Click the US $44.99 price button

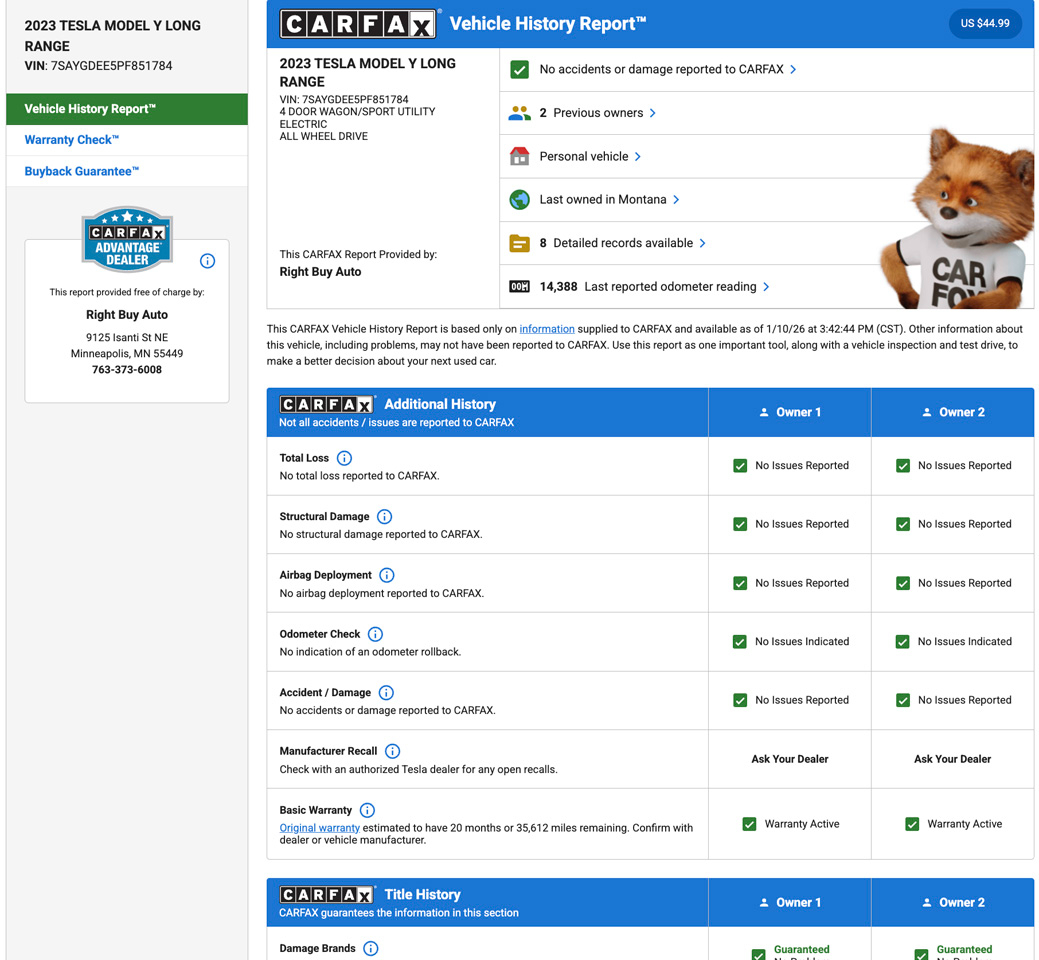click(x=984, y=24)
